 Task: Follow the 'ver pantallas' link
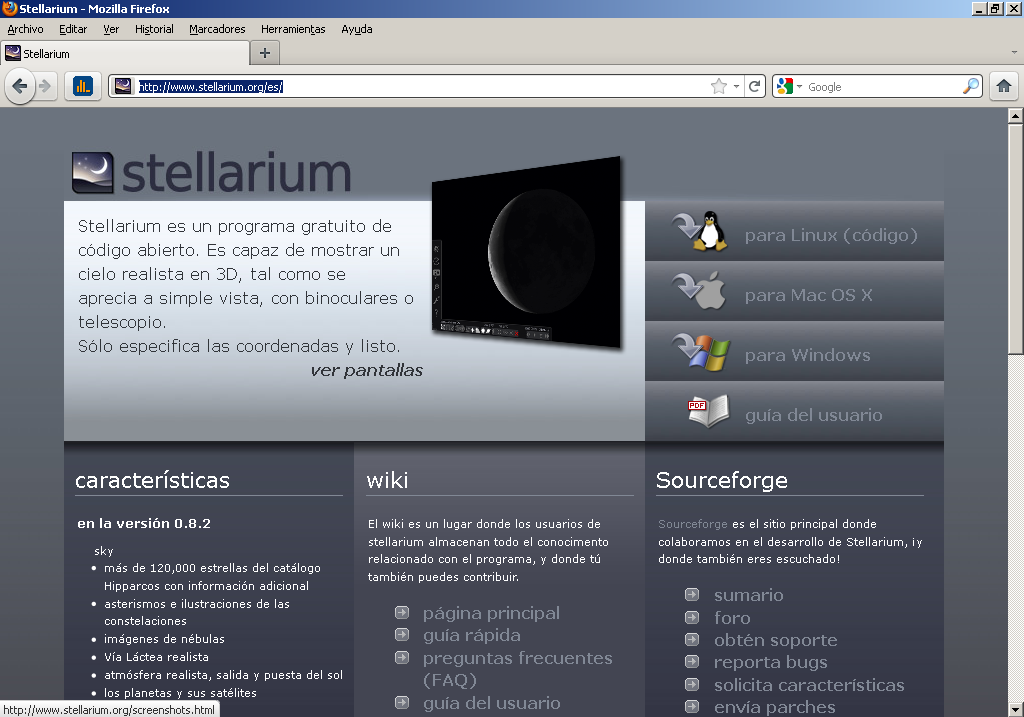(x=366, y=370)
